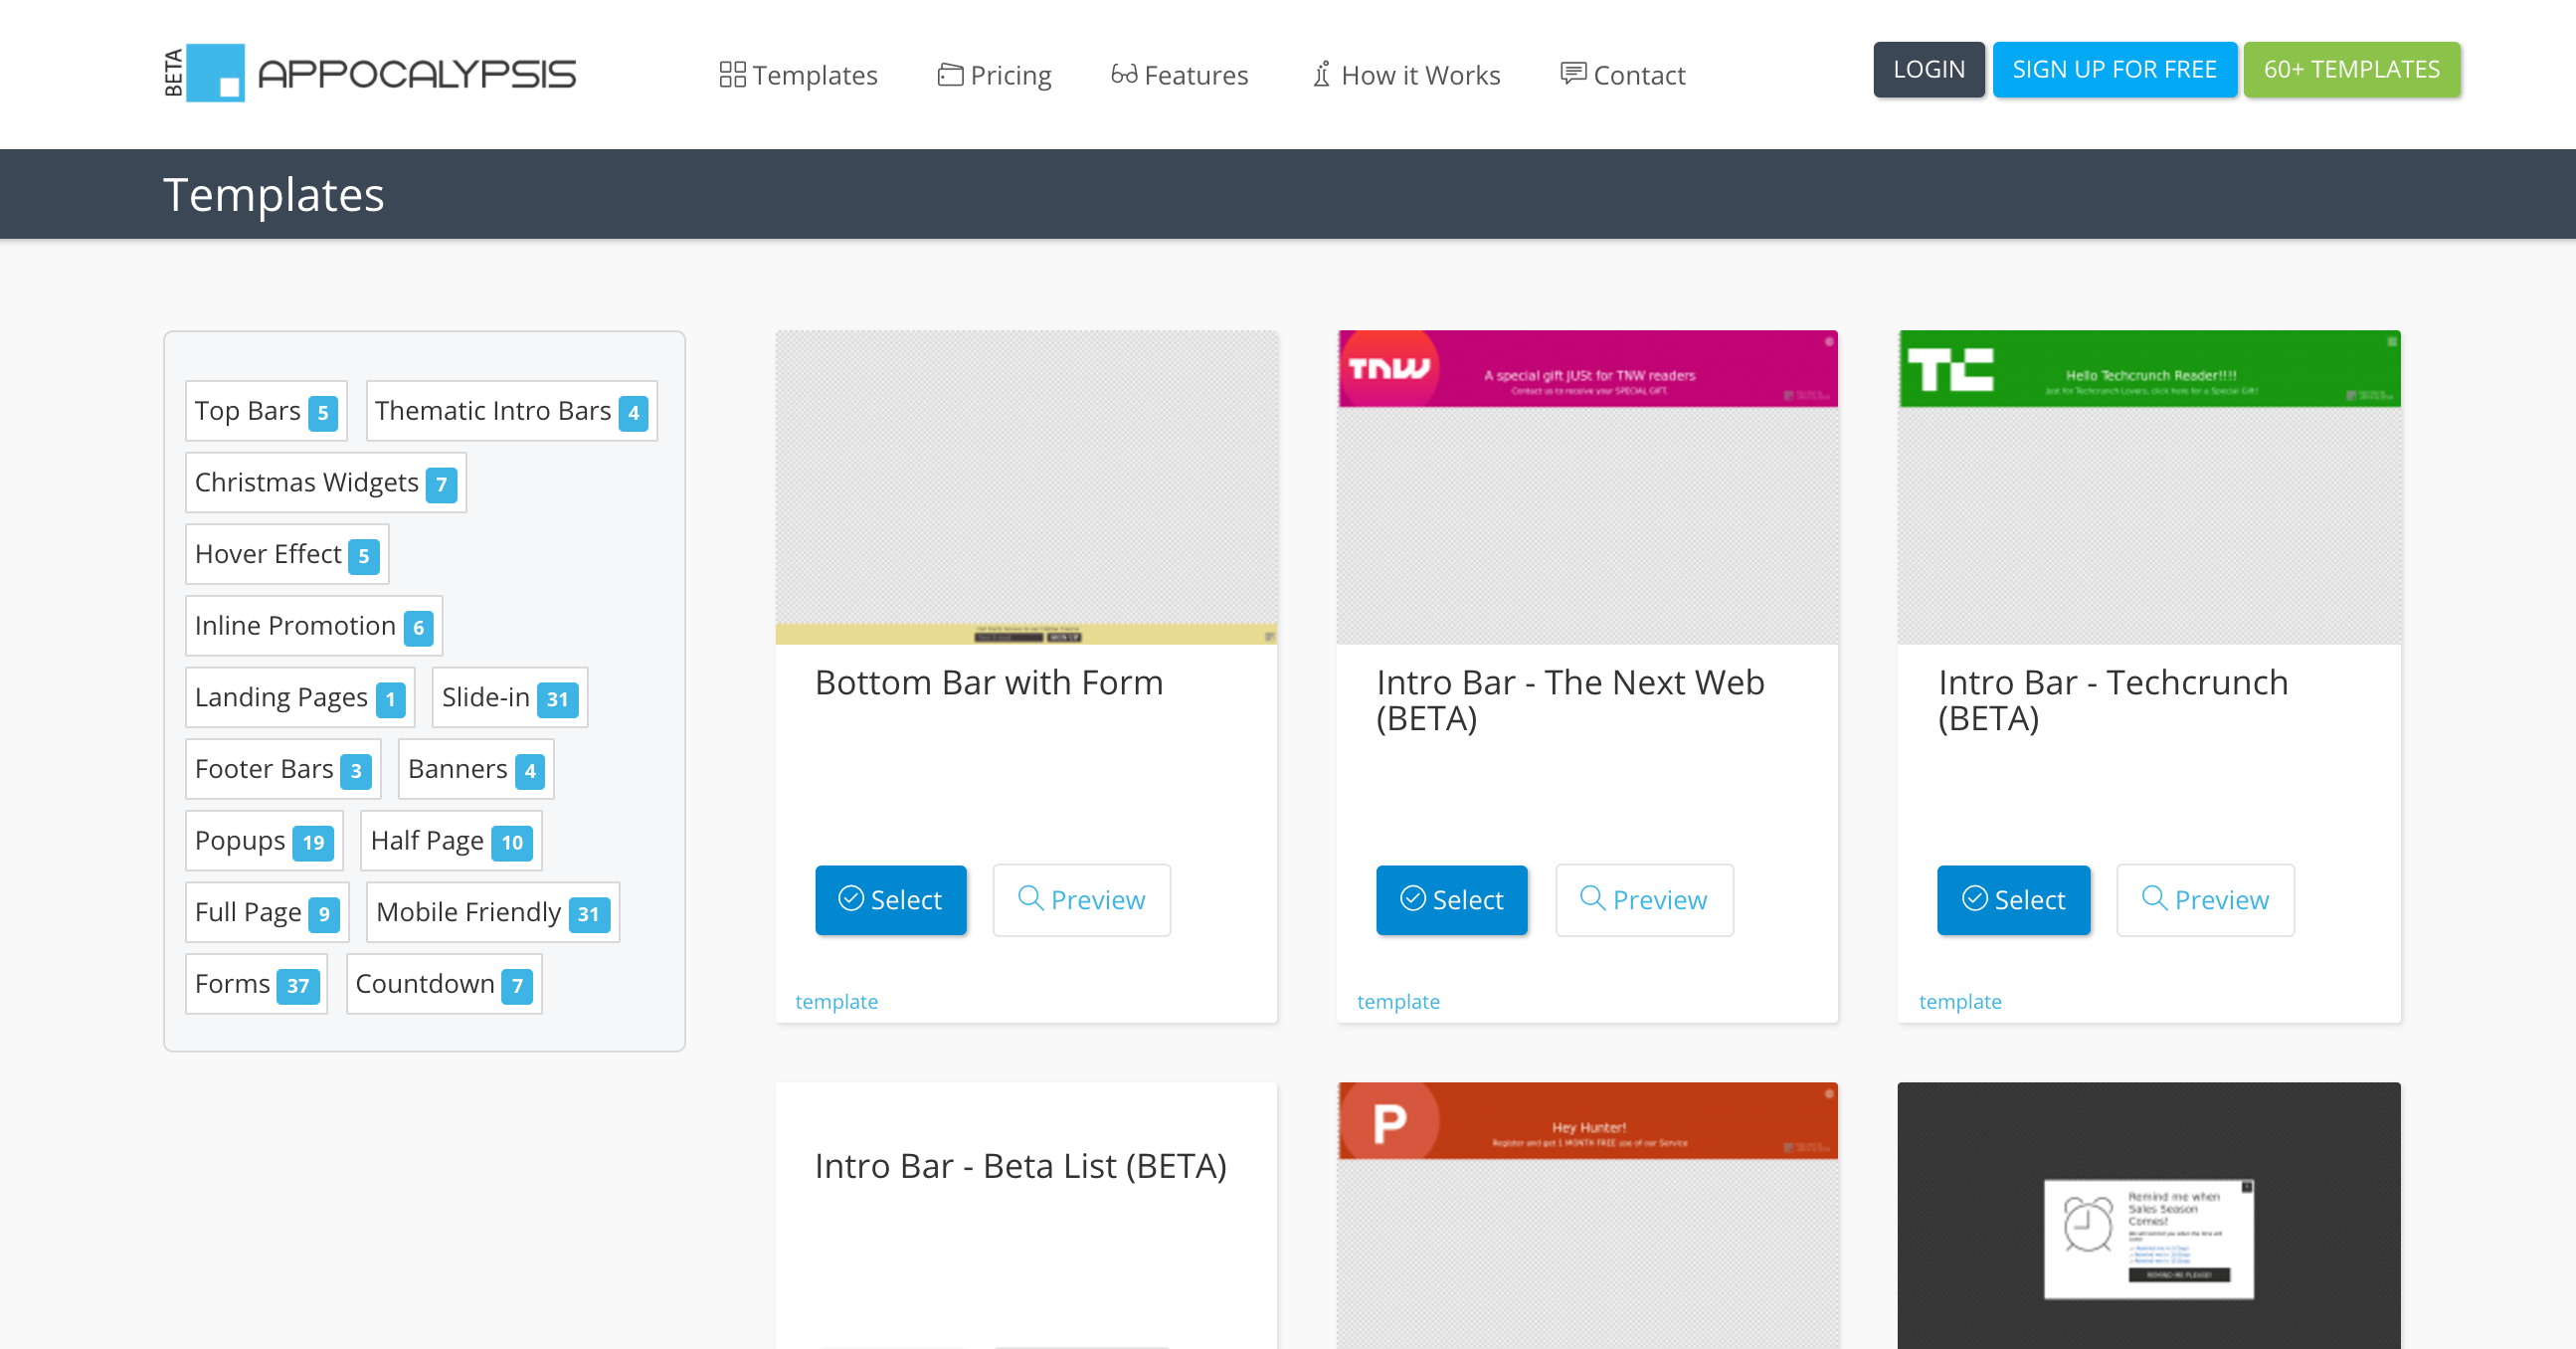Open the Pricing page from the navigation
The width and height of the screenshot is (2576, 1349).
1009,75
